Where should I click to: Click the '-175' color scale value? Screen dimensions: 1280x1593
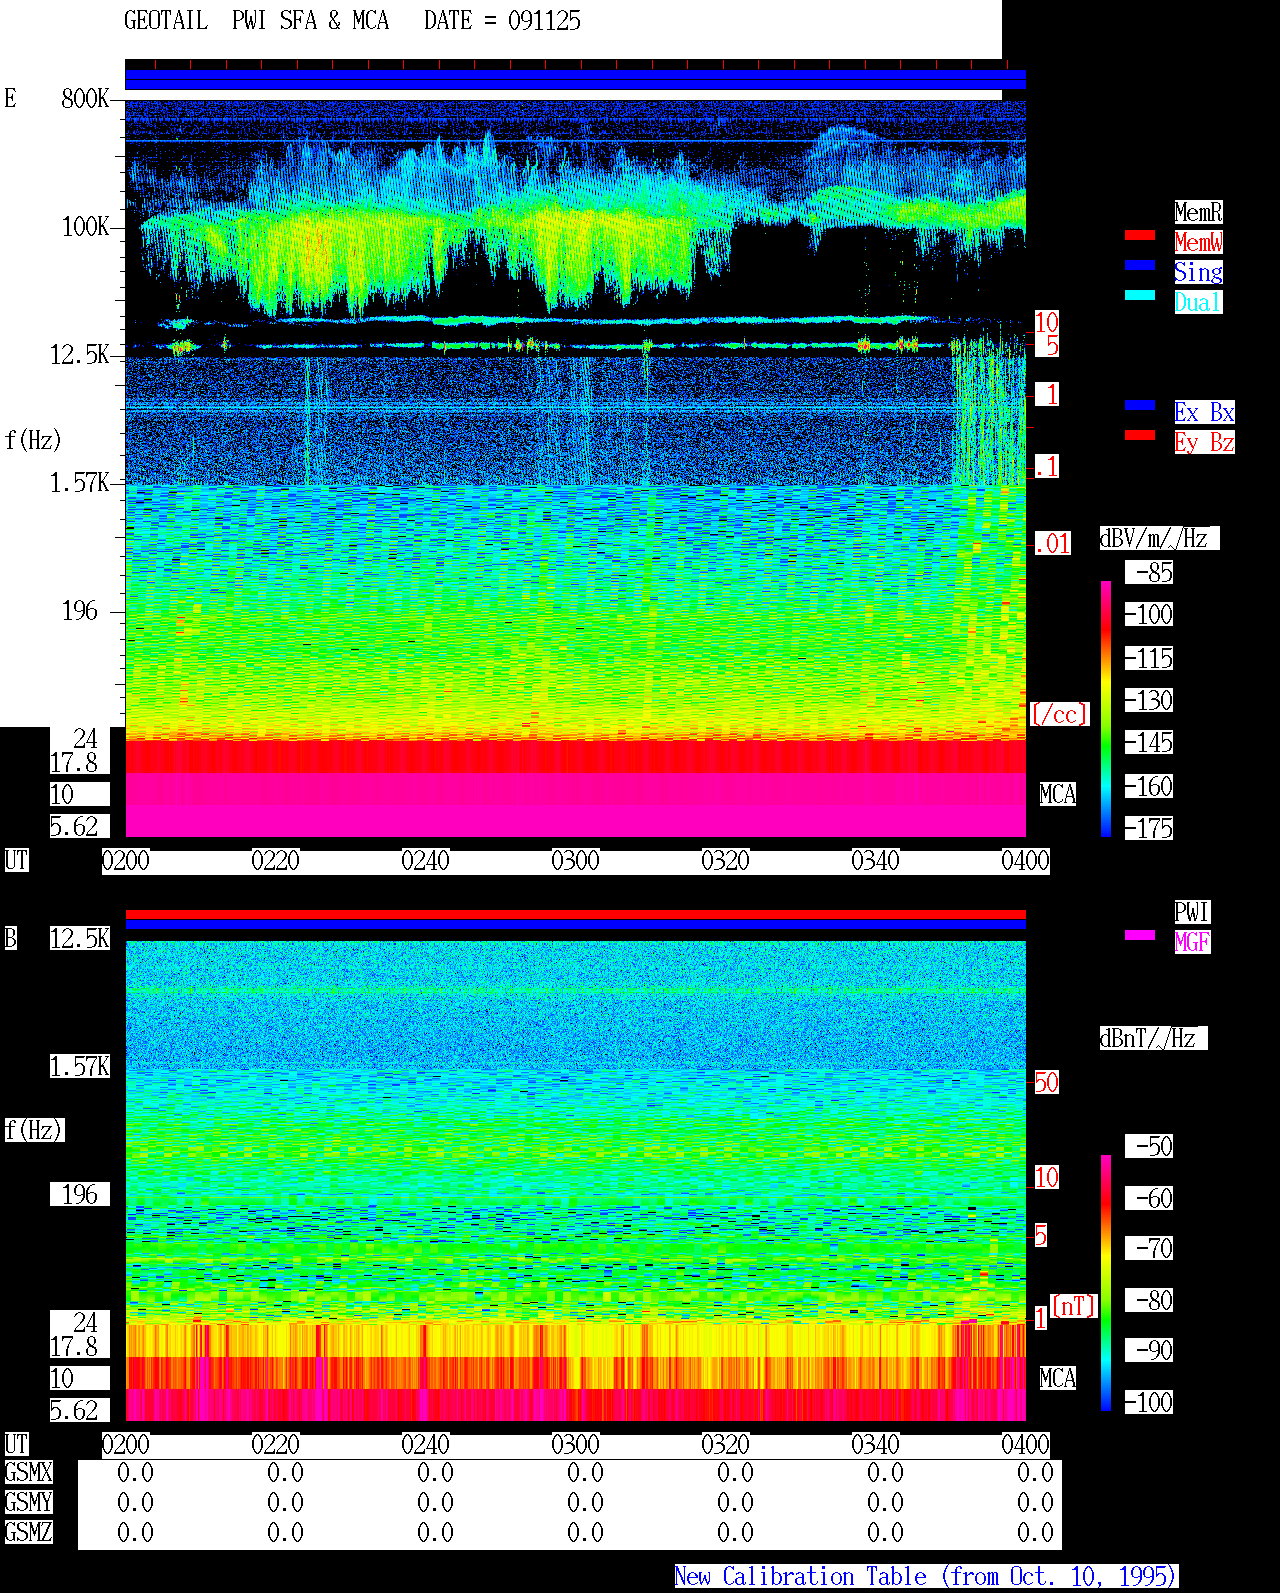(x=1149, y=828)
